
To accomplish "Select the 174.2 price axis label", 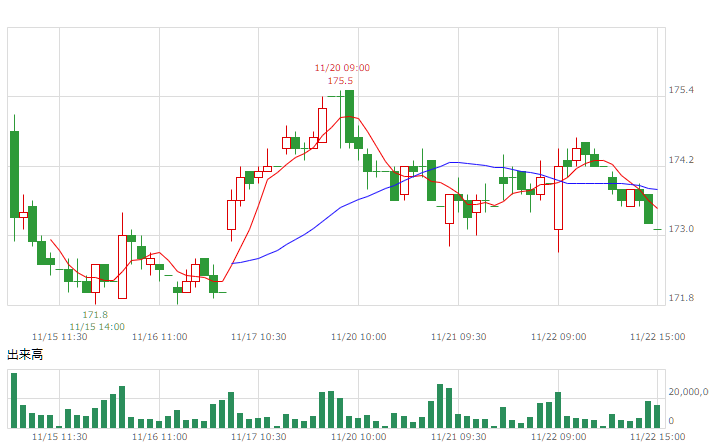I will pyautogui.click(x=681, y=160).
